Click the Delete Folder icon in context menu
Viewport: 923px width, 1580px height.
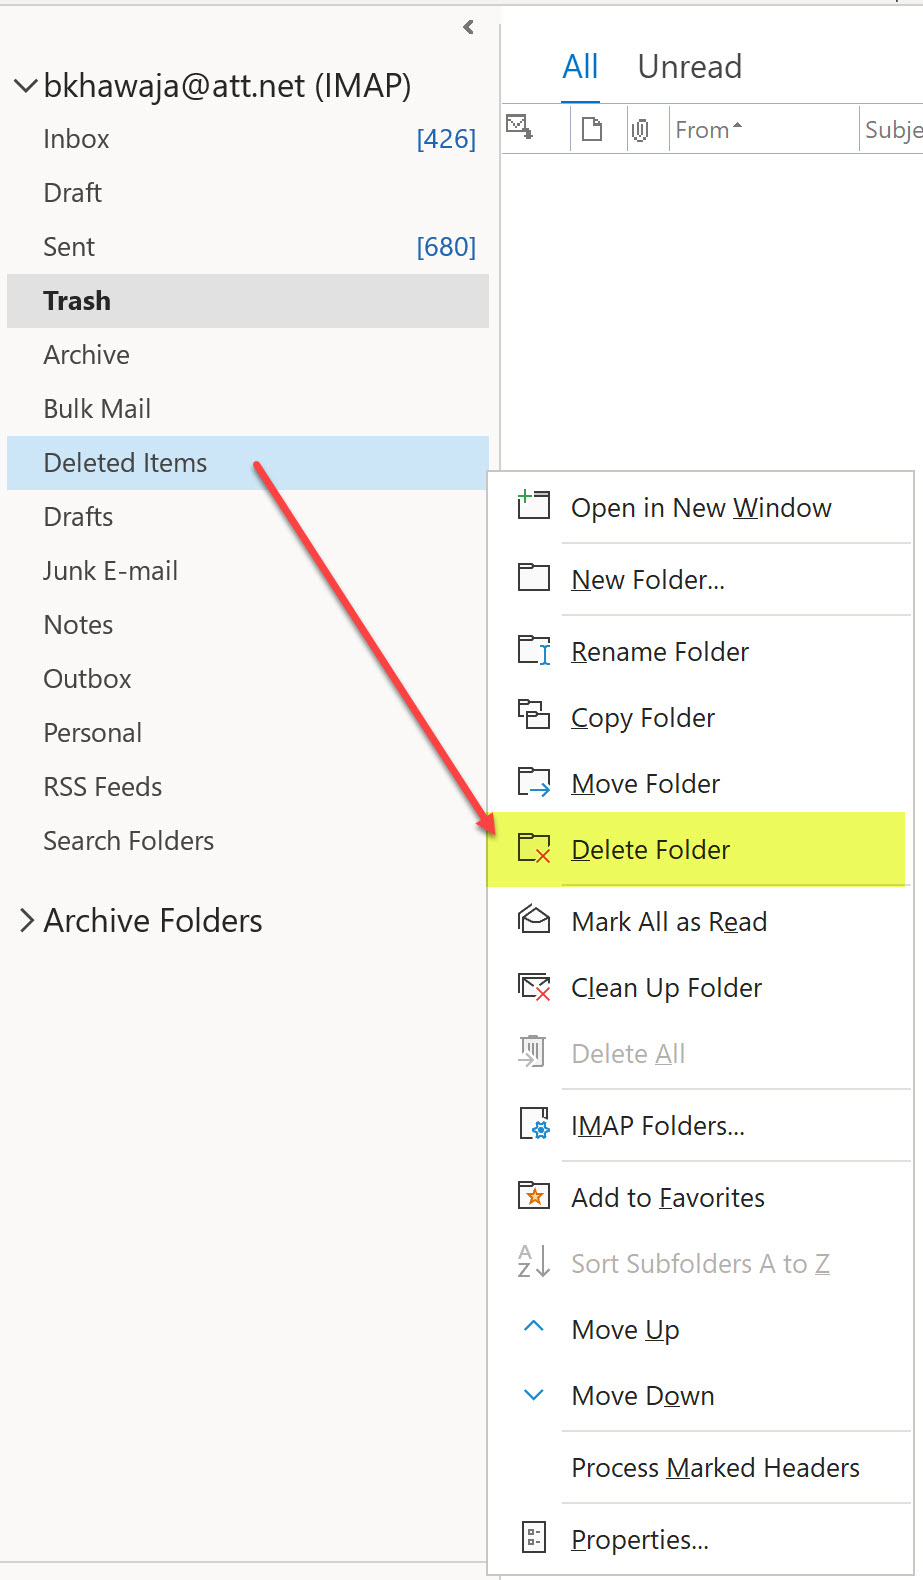(534, 849)
